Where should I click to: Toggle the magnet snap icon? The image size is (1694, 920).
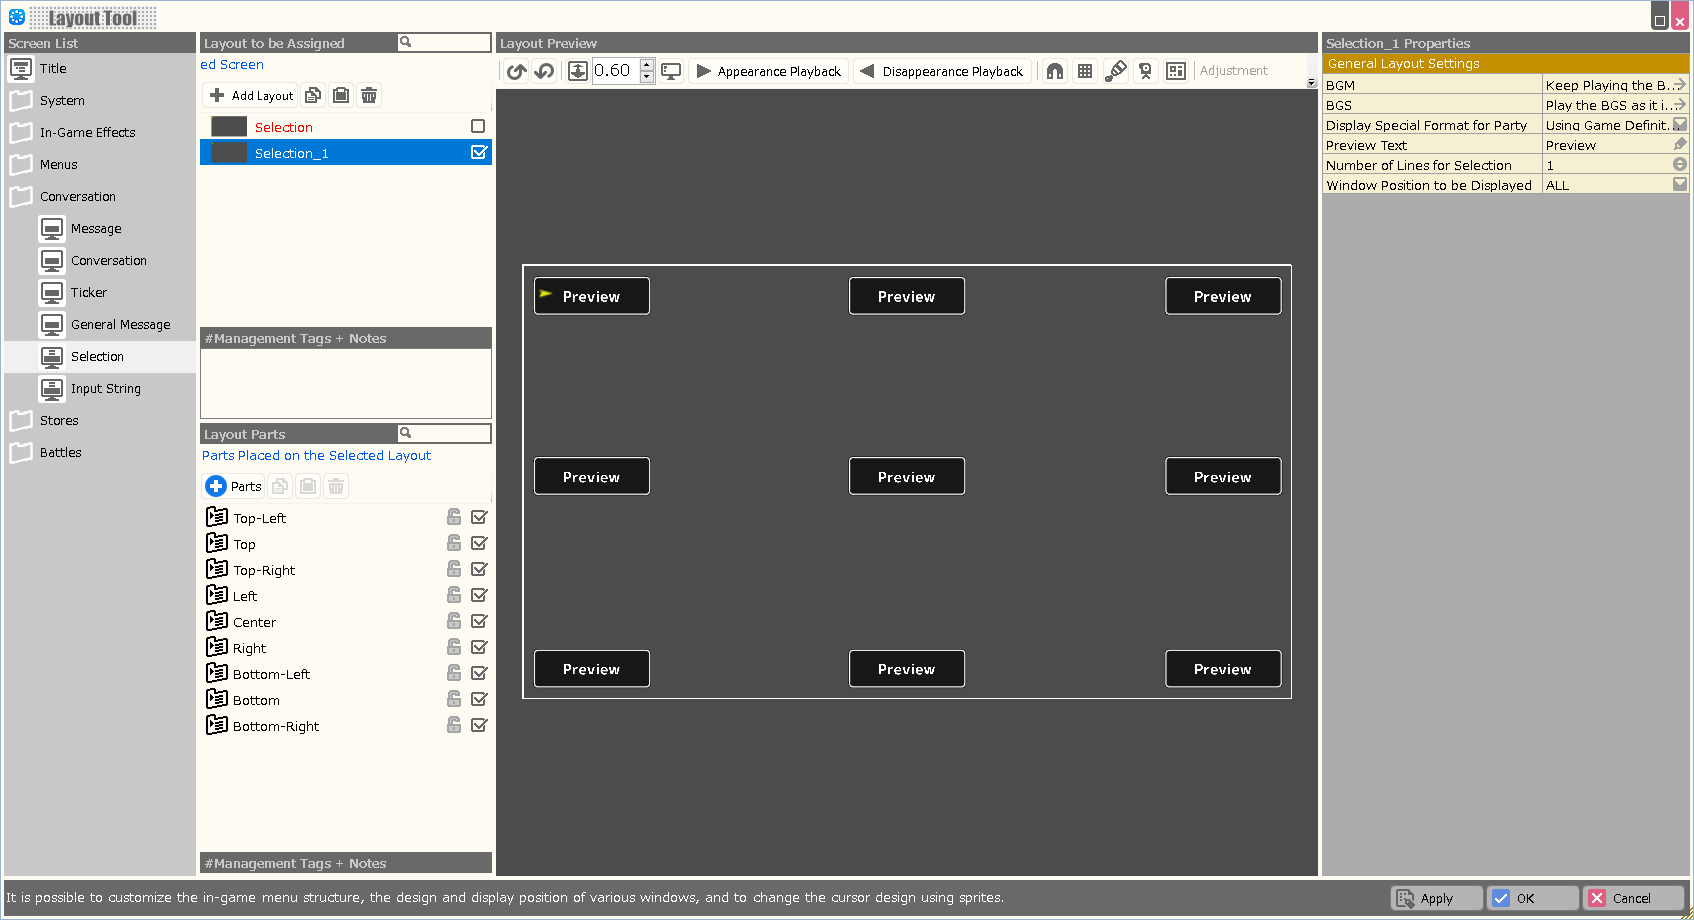click(x=1055, y=71)
